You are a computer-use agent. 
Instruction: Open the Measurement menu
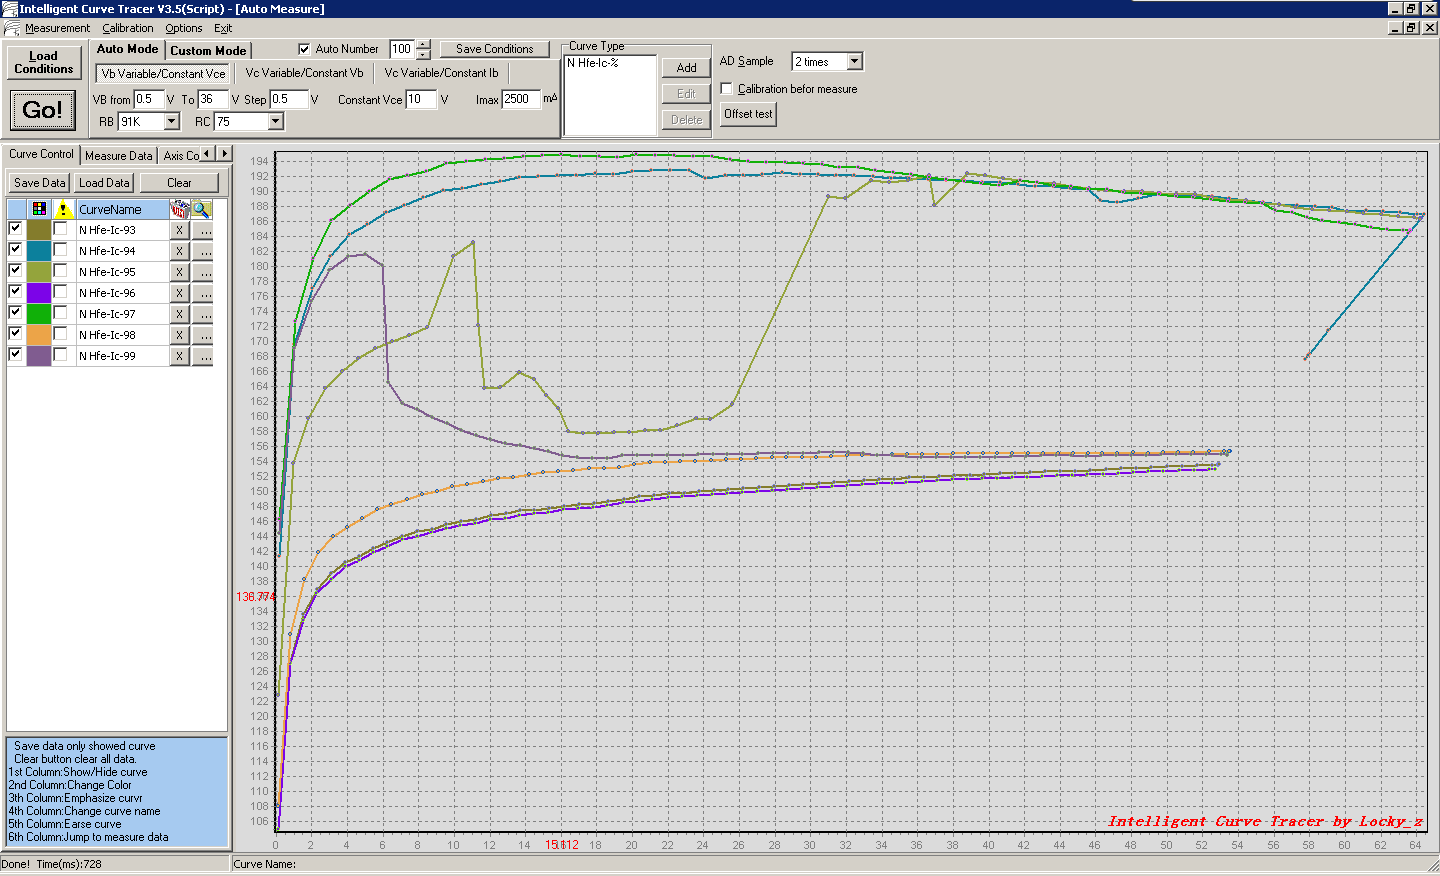57,28
